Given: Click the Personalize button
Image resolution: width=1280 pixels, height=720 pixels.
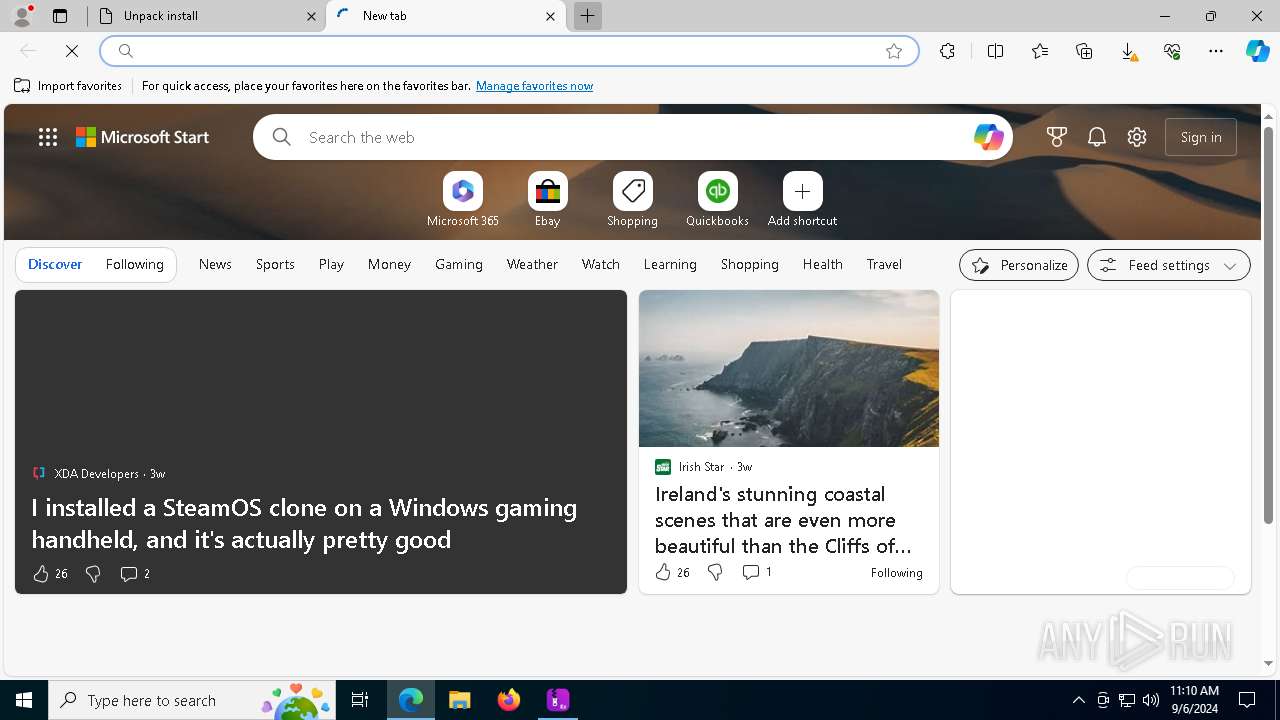Looking at the screenshot, I should coord(1019,265).
